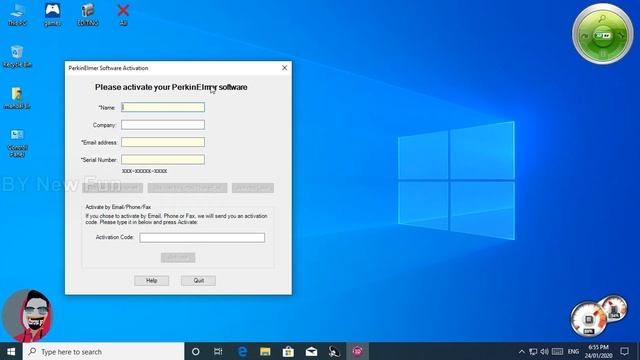The image size is (640, 360).
Task: Click the pink circular taskbar app
Action: click(358, 351)
